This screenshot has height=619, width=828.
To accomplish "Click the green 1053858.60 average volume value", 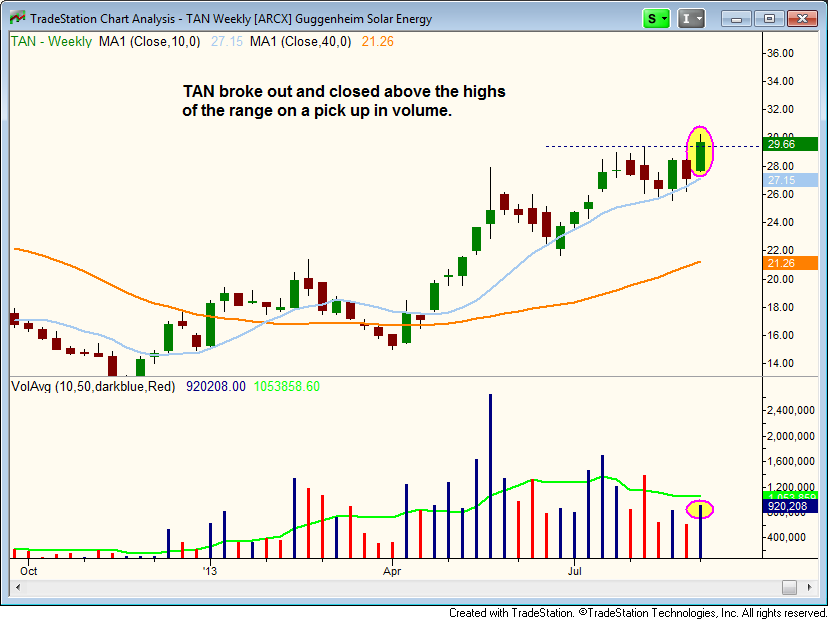I will [287, 387].
